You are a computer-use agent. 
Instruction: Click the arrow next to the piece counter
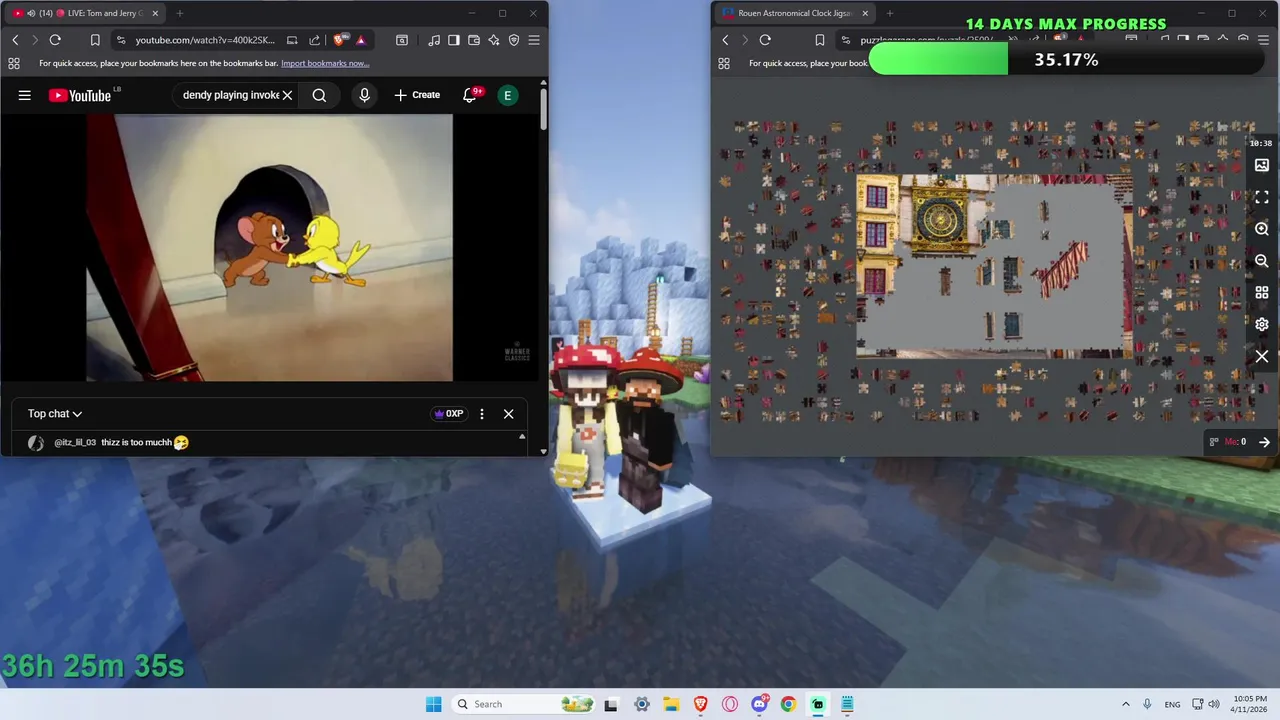(x=1264, y=442)
